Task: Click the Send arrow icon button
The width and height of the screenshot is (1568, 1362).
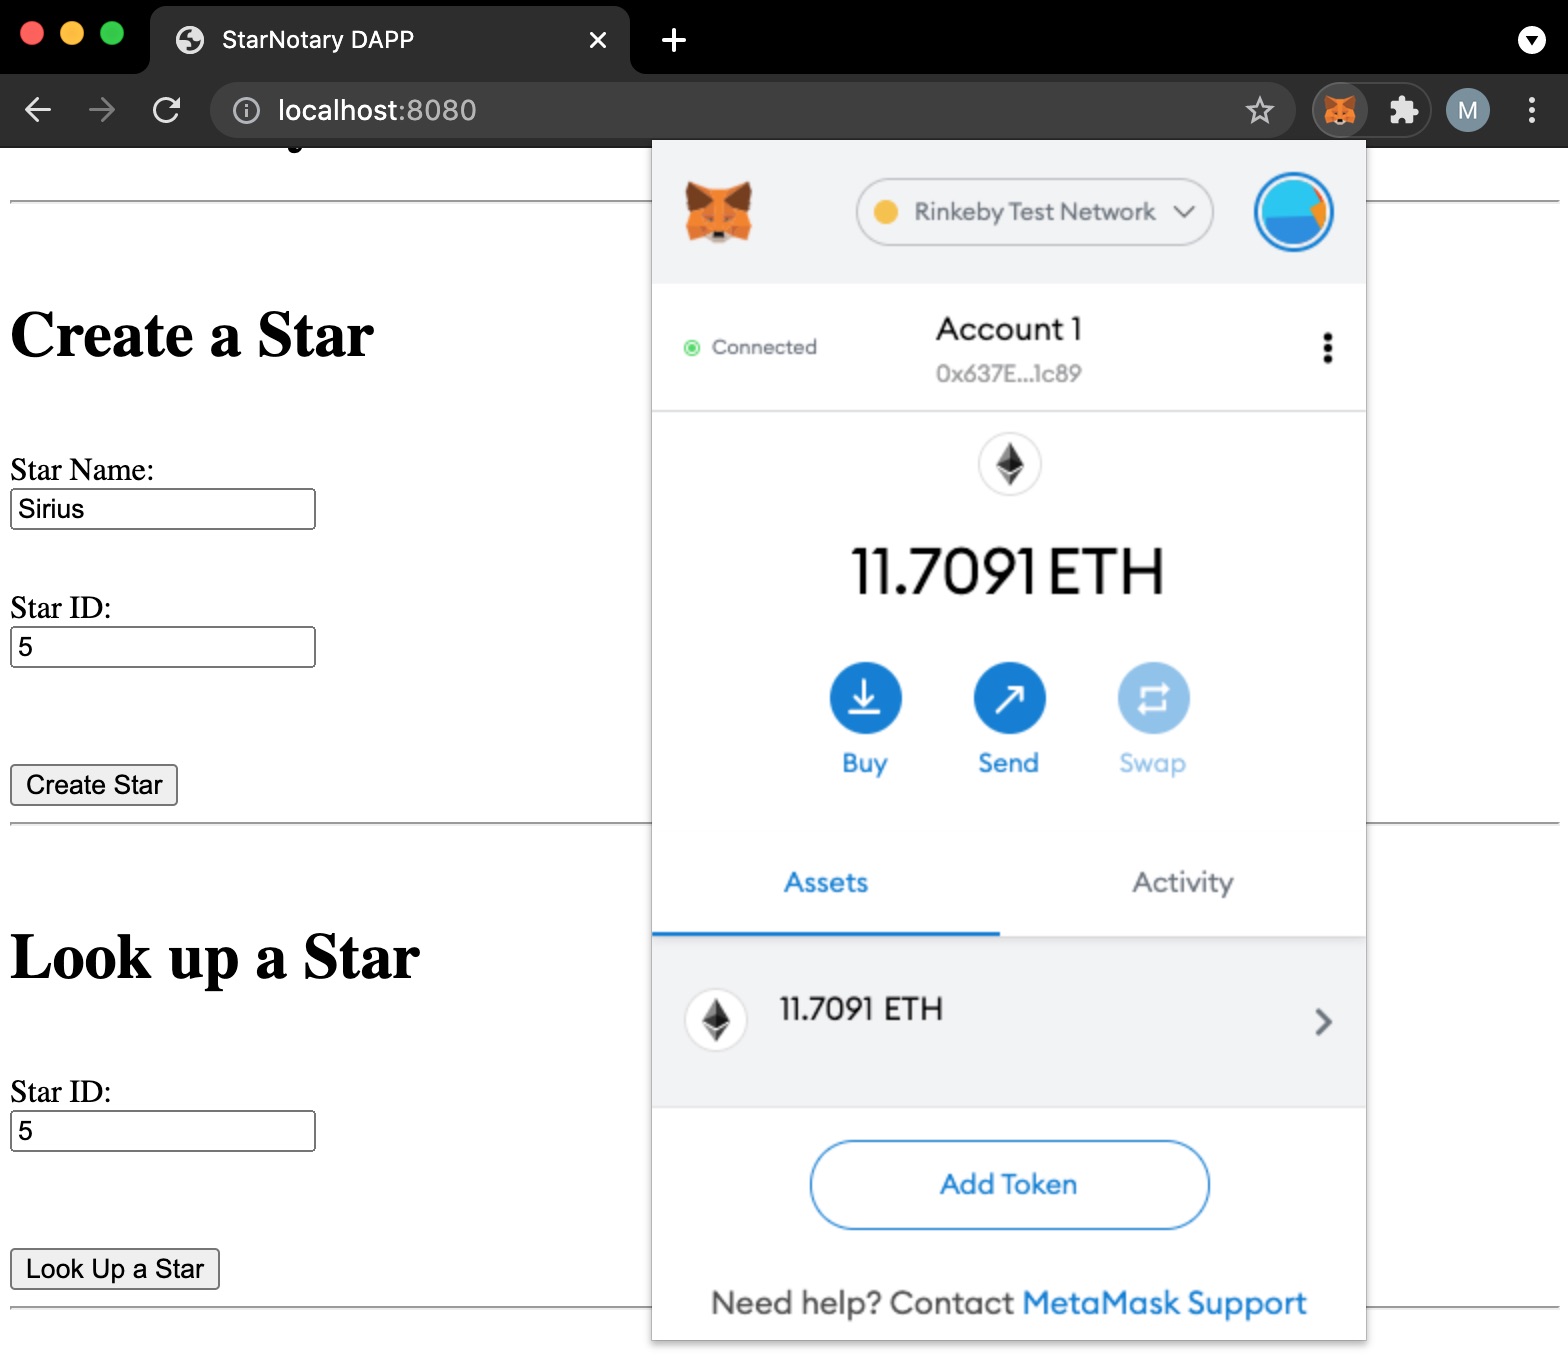Action: click(x=1009, y=698)
